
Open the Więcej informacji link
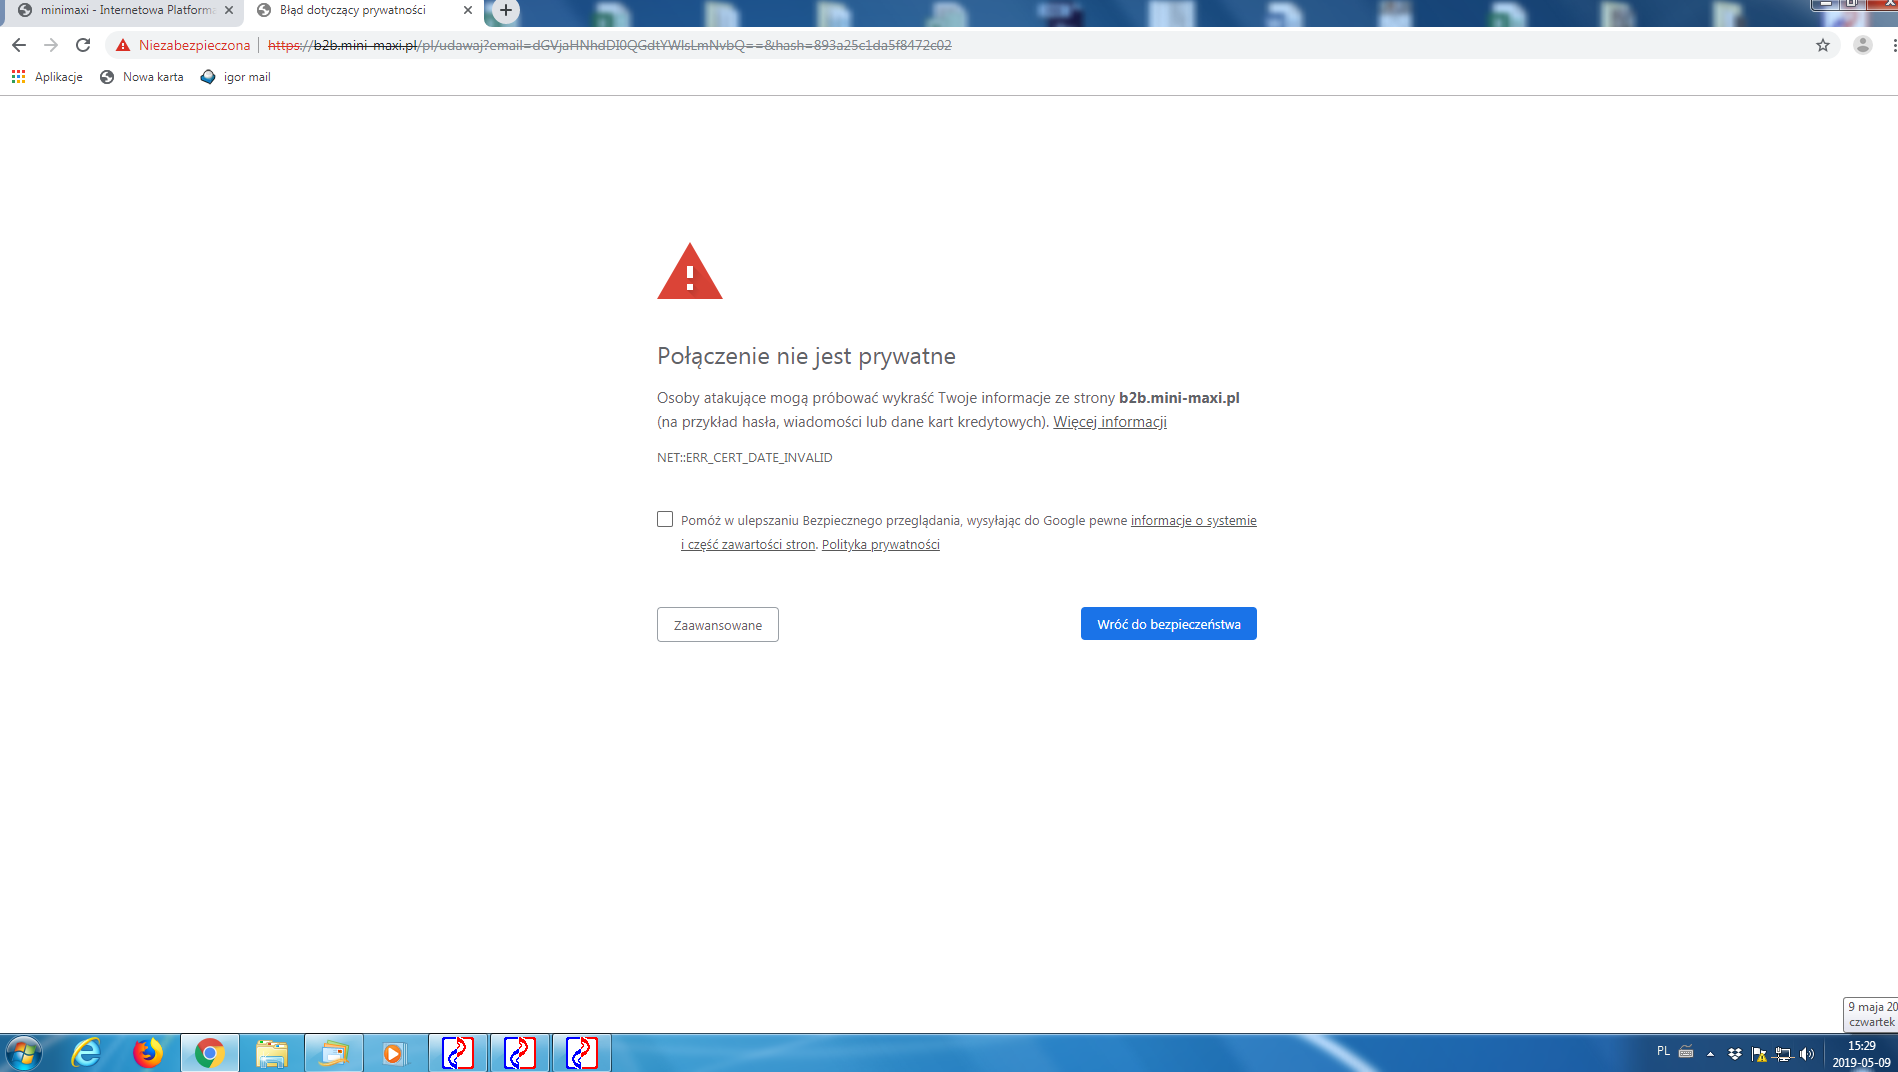click(1109, 422)
